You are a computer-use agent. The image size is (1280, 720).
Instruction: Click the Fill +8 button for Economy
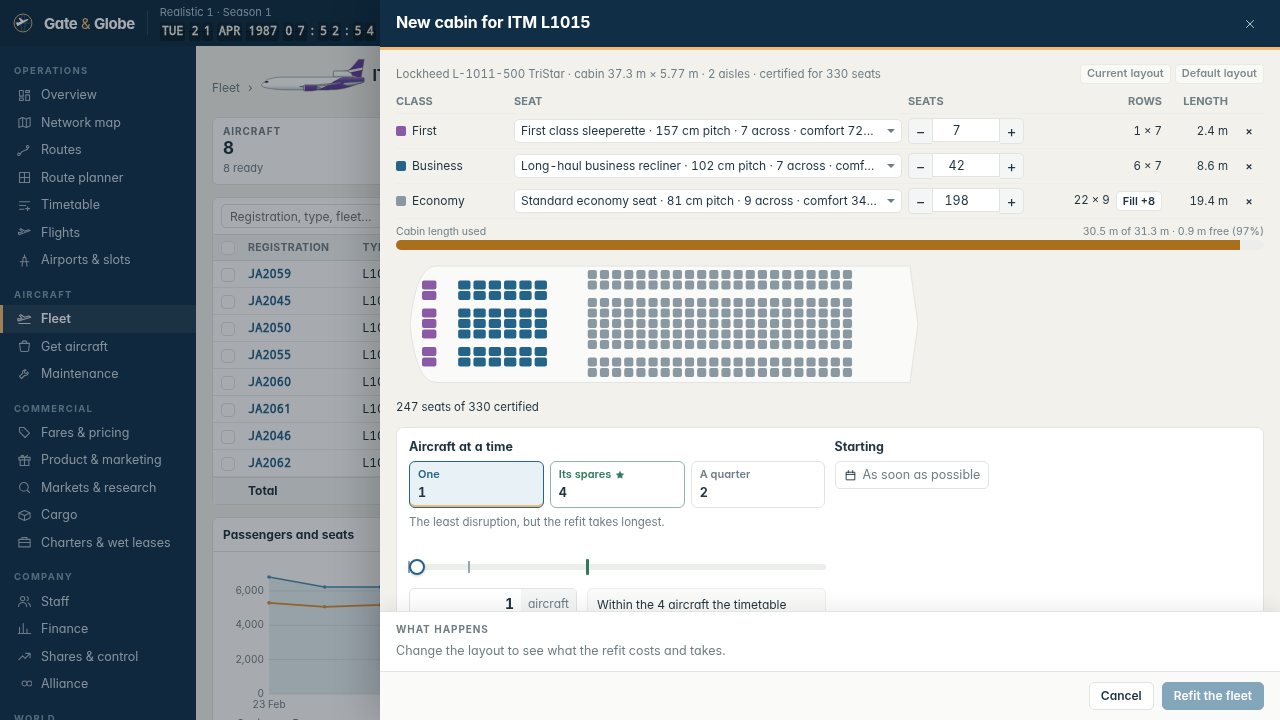(1138, 201)
